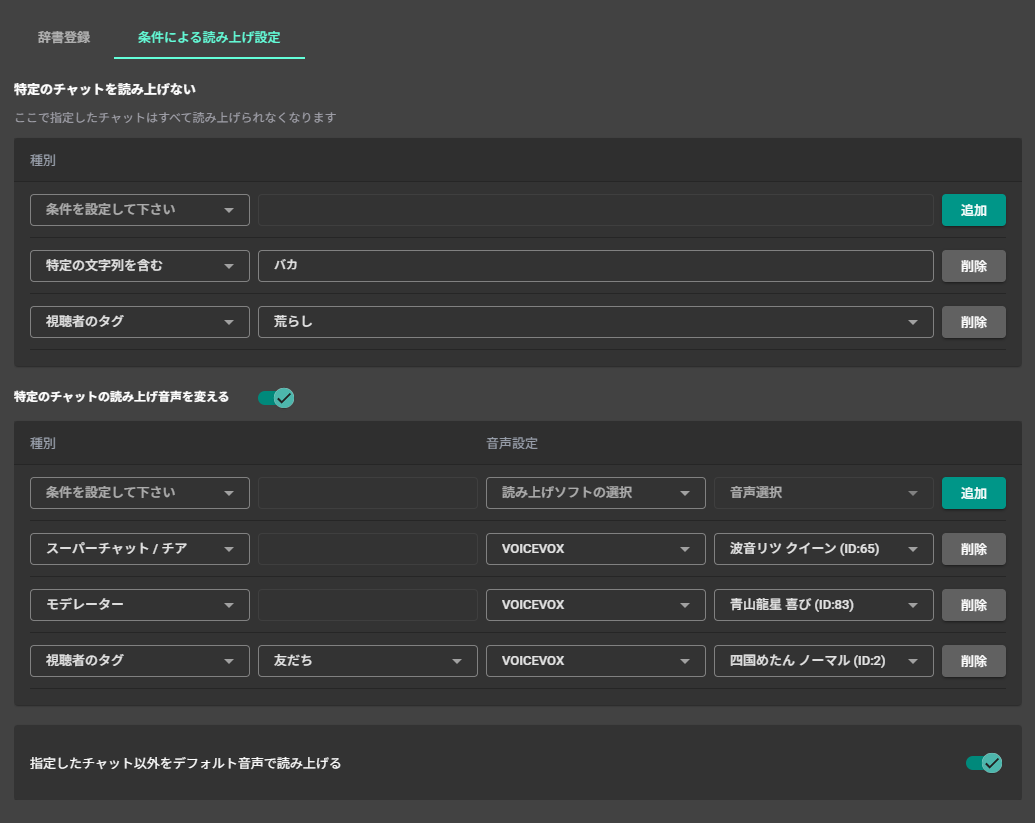Click 特定のチャットを読み上げない heading
Screen dimensions: 1035x823
point(105,89)
